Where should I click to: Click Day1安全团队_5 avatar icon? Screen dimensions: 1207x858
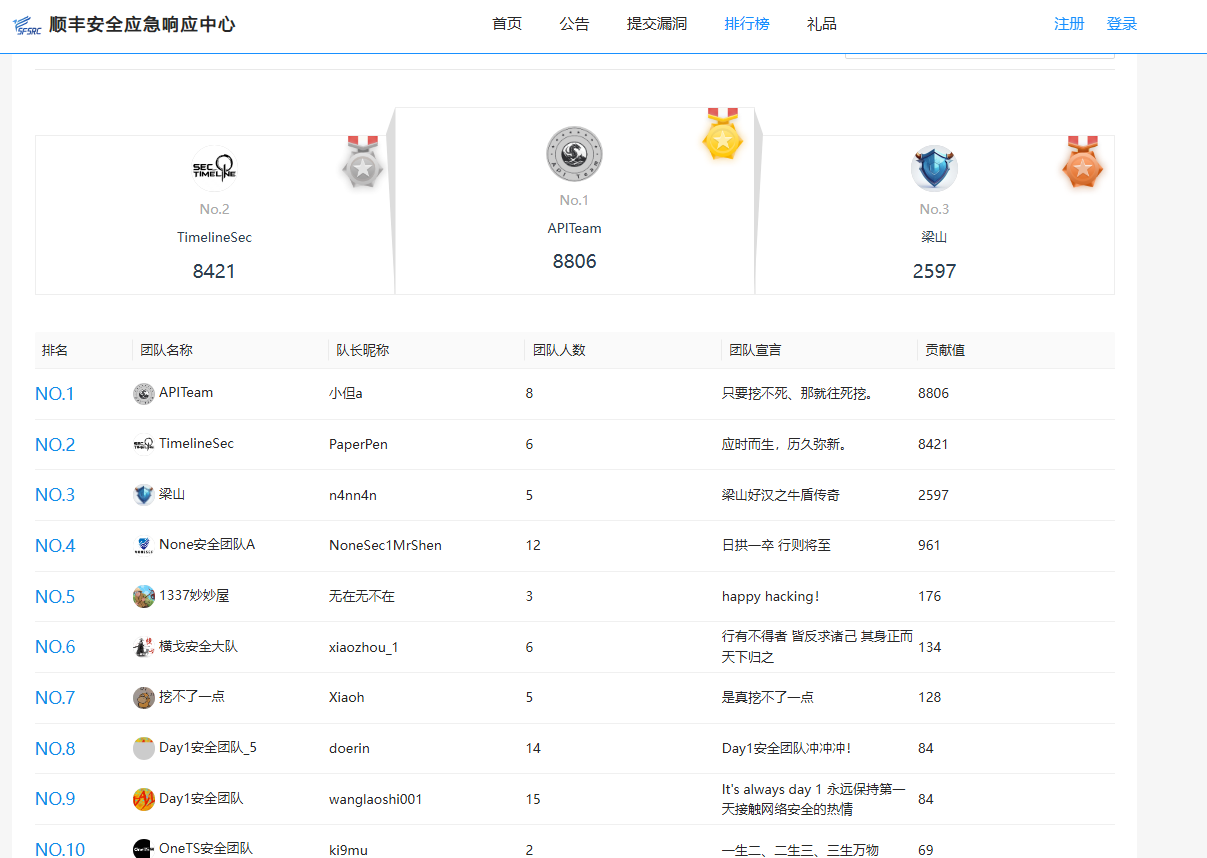(143, 748)
